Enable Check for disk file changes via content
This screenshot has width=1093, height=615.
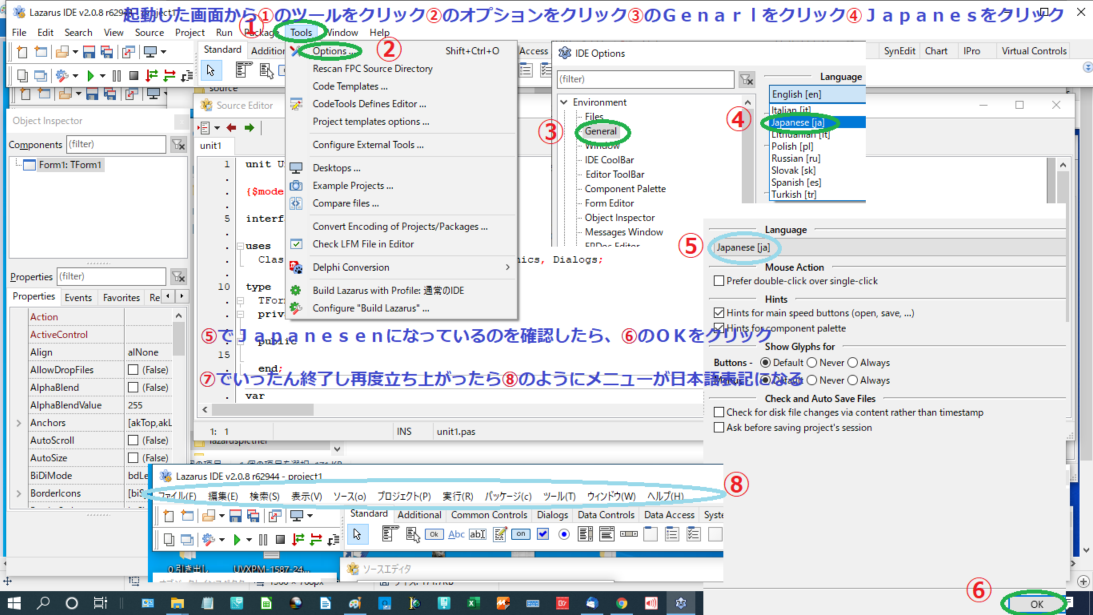coord(719,413)
